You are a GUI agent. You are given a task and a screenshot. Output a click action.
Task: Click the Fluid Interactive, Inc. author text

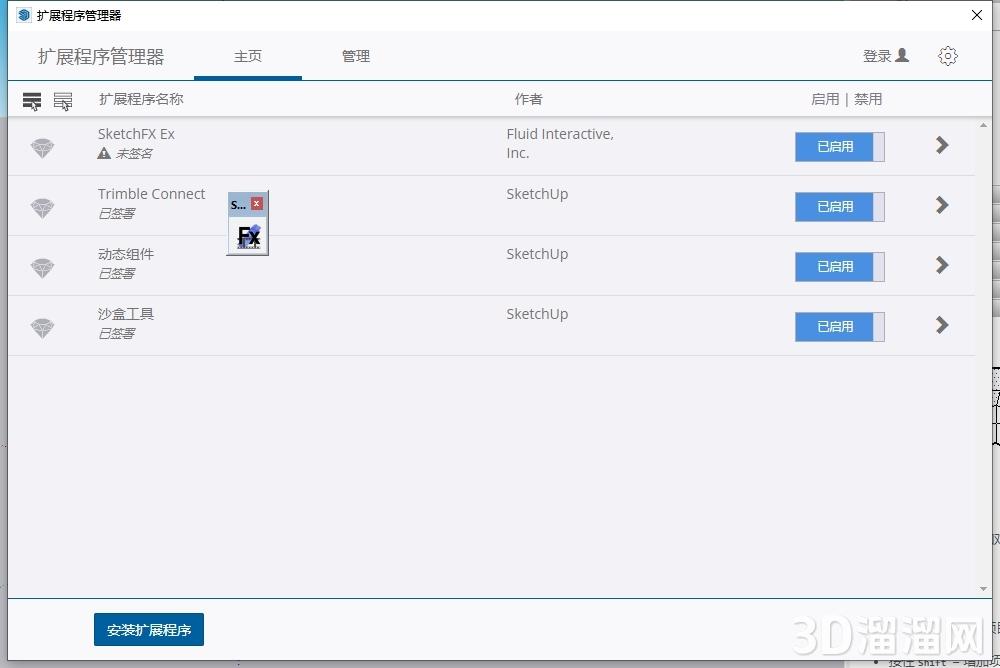[x=560, y=144]
